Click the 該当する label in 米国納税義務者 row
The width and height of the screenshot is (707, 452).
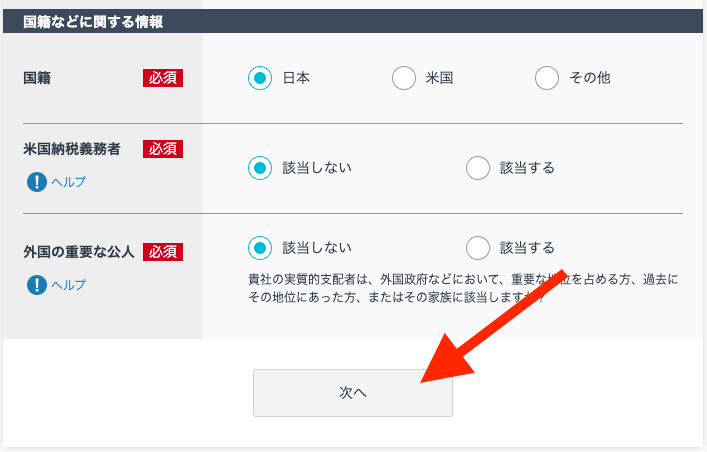527,168
